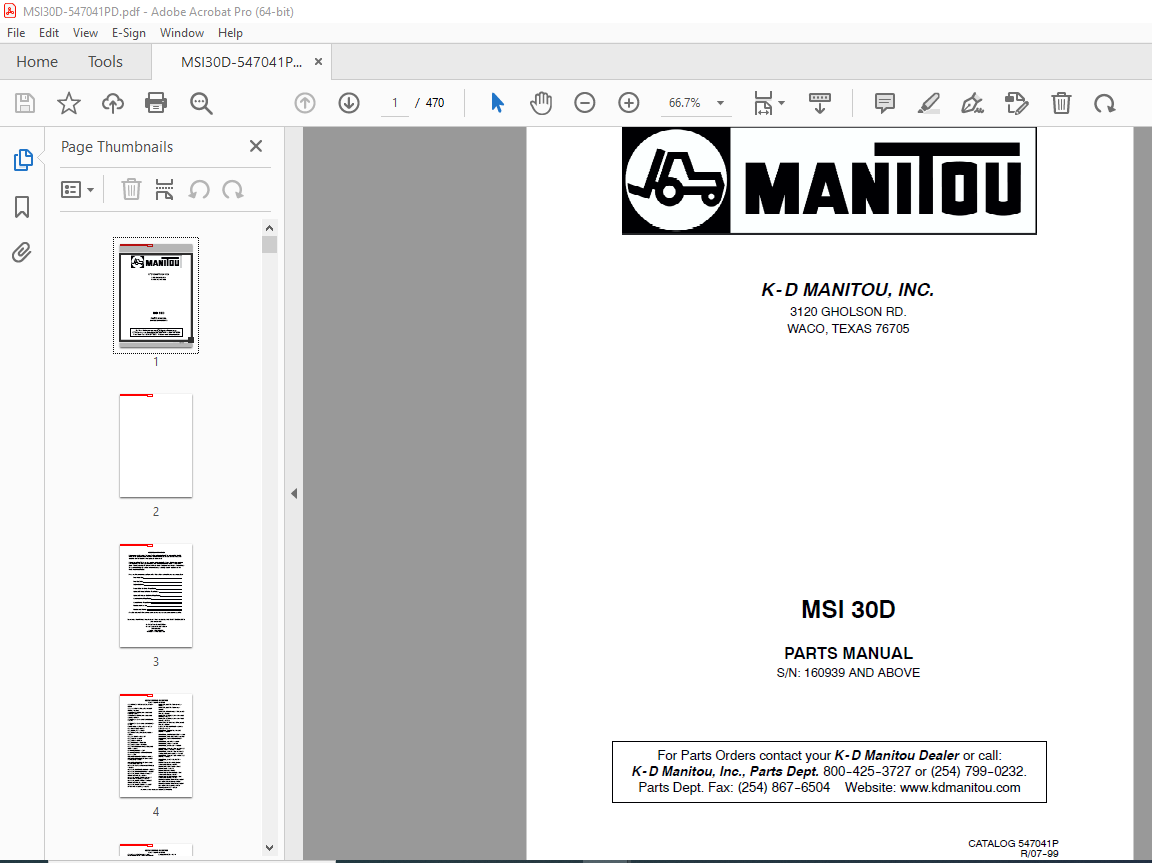Open the Help menu
This screenshot has height=863, width=1152.
(230, 33)
